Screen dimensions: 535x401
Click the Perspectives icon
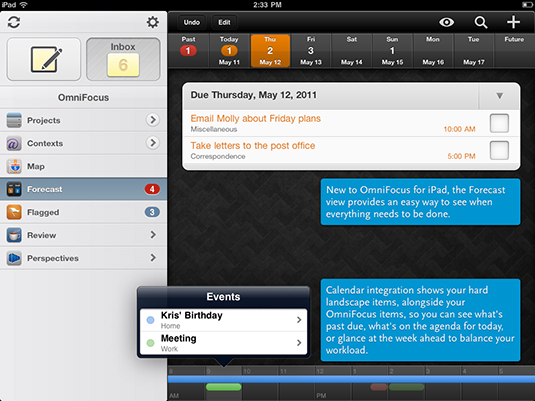(x=14, y=258)
